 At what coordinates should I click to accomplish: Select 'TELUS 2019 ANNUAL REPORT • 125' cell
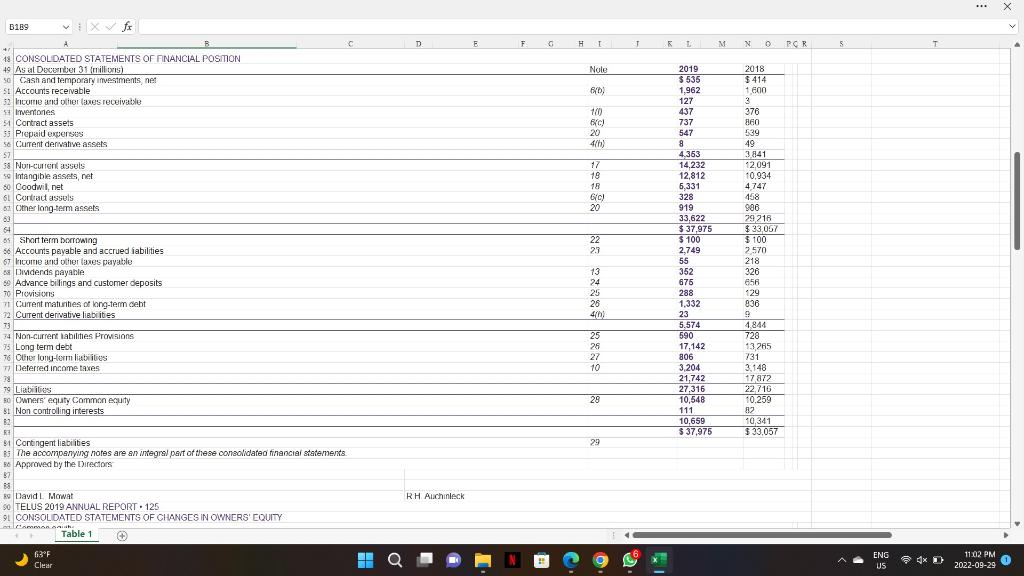click(x=87, y=507)
